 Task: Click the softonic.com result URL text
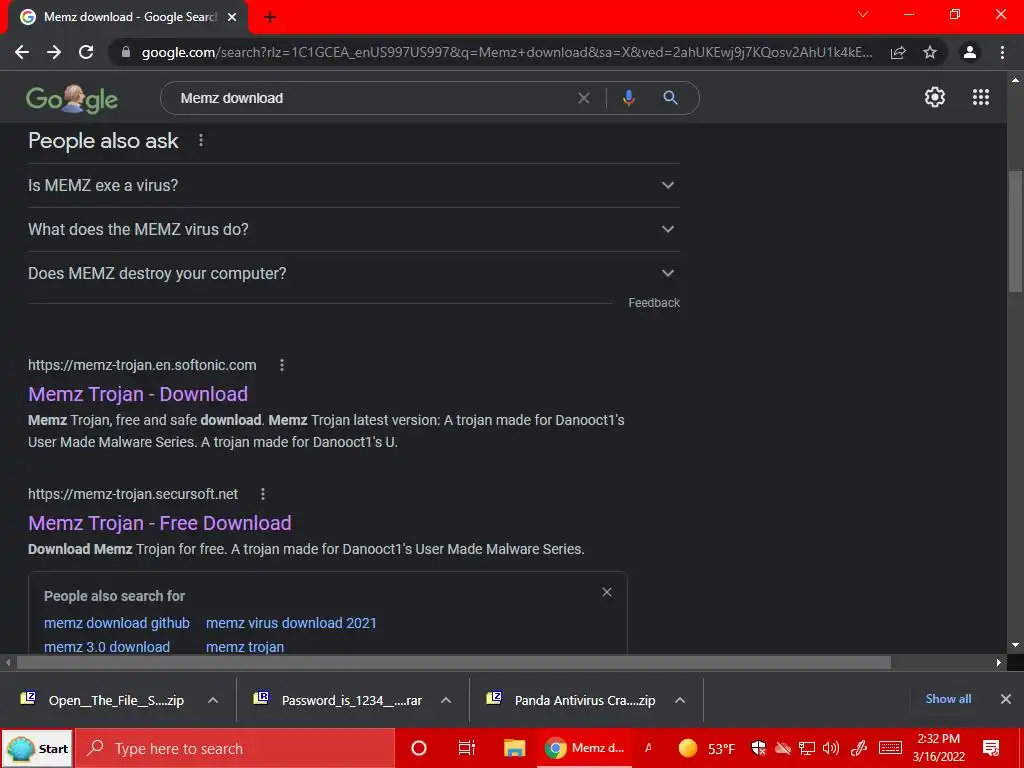[142, 365]
